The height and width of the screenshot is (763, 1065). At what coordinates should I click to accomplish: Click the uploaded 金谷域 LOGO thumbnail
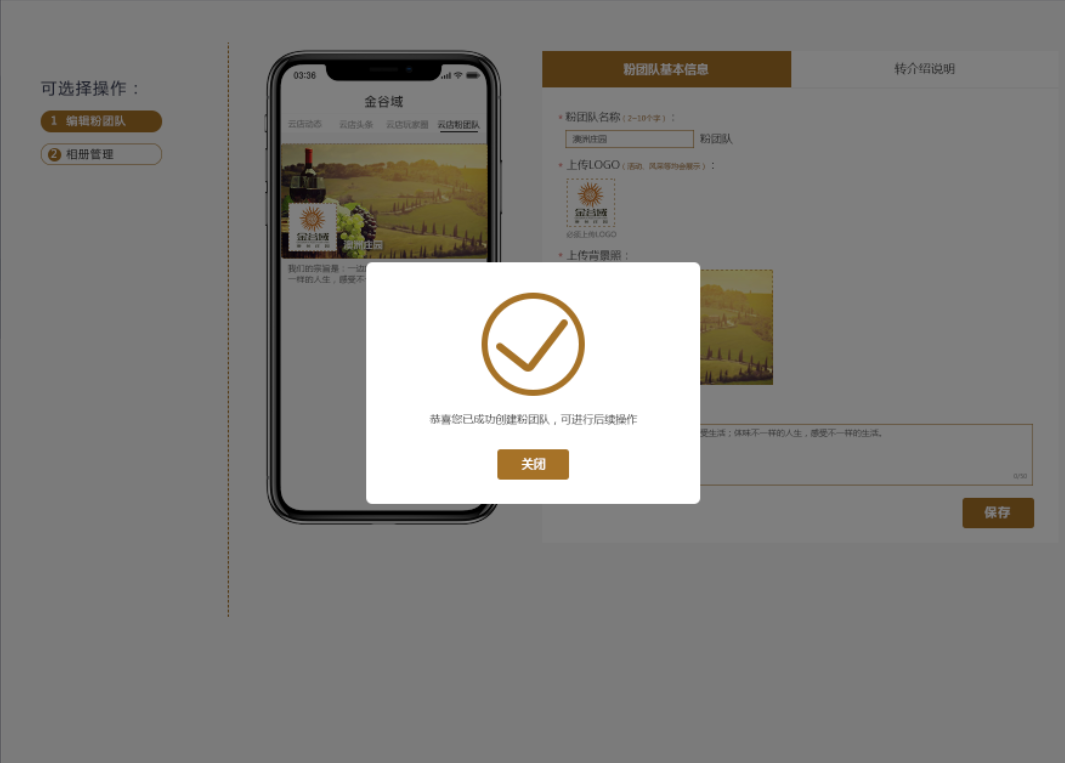(590, 202)
